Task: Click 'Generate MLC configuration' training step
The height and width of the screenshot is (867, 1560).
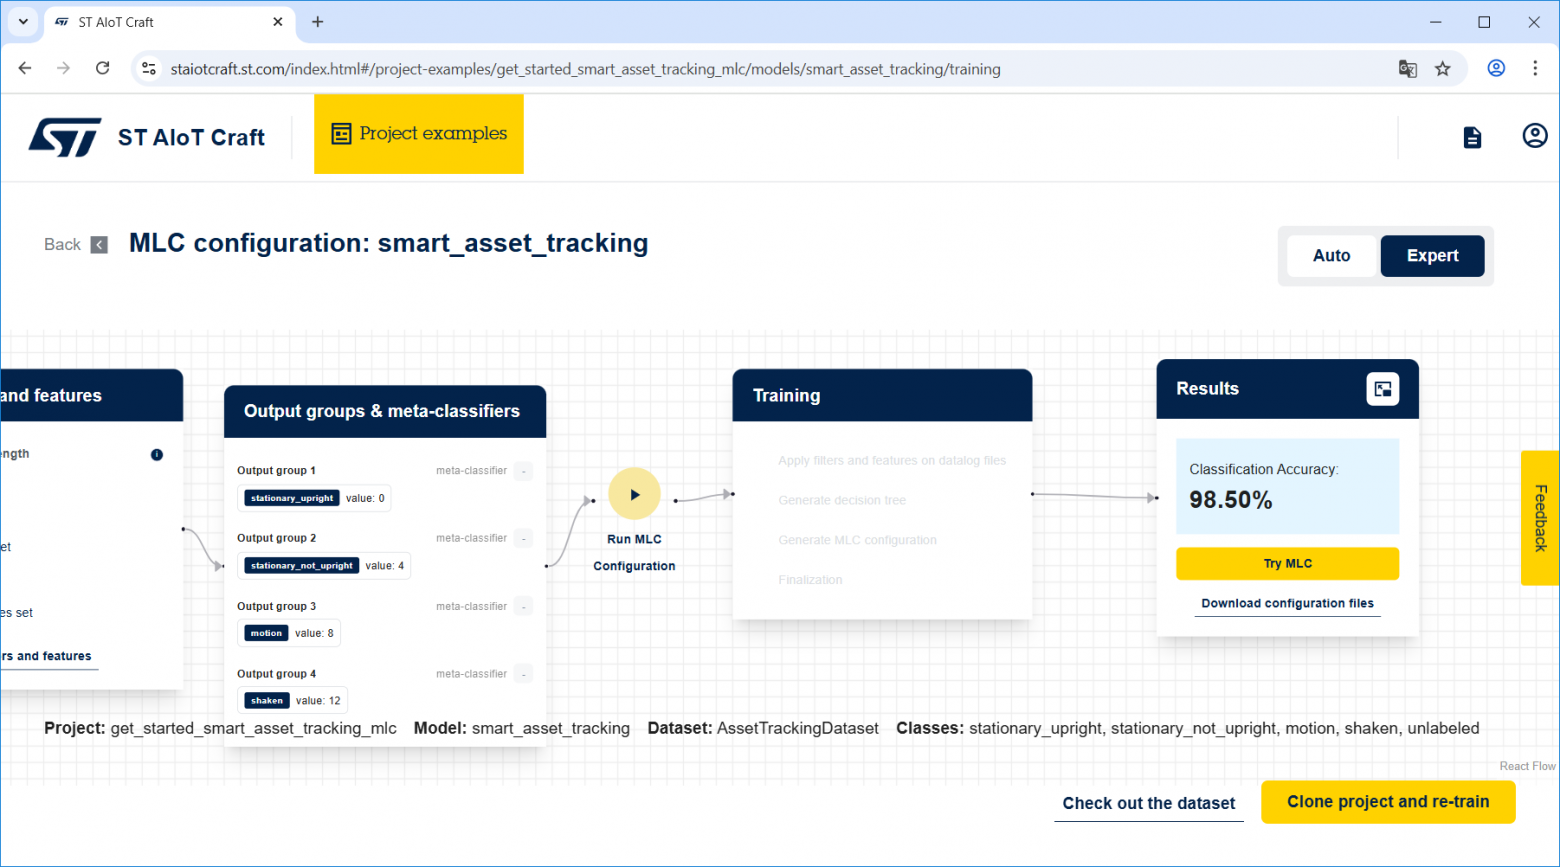Action: tap(857, 540)
